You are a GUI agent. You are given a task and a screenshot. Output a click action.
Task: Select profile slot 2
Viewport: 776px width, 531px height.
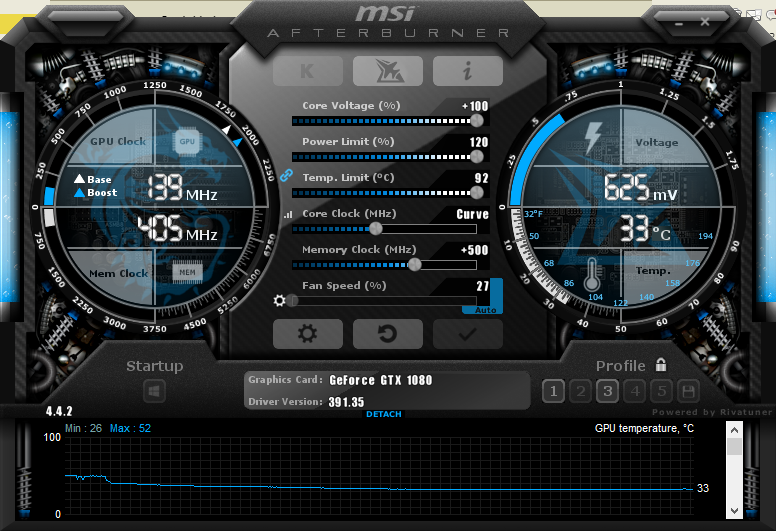[581, 391]
